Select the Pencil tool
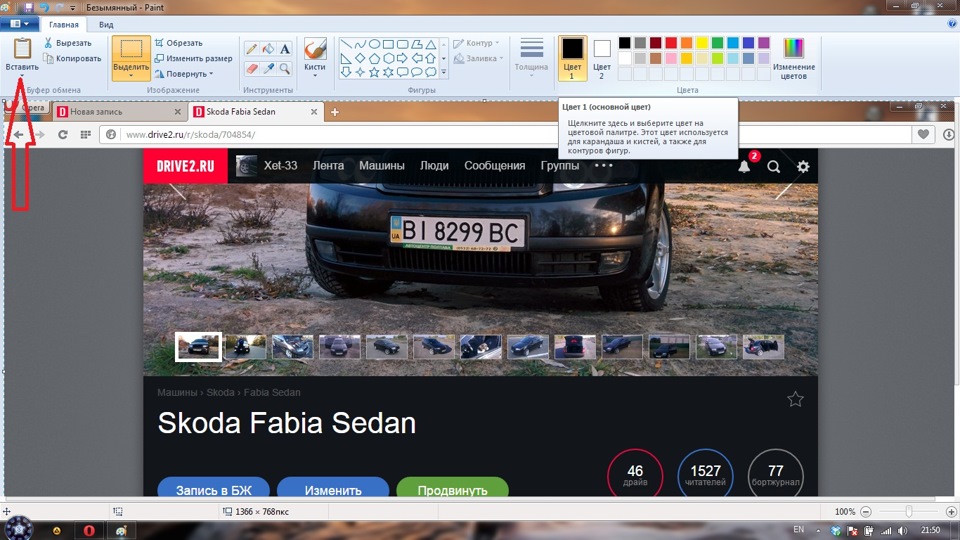The width and height of the screenshot is (960, 540). coord(252,49)
